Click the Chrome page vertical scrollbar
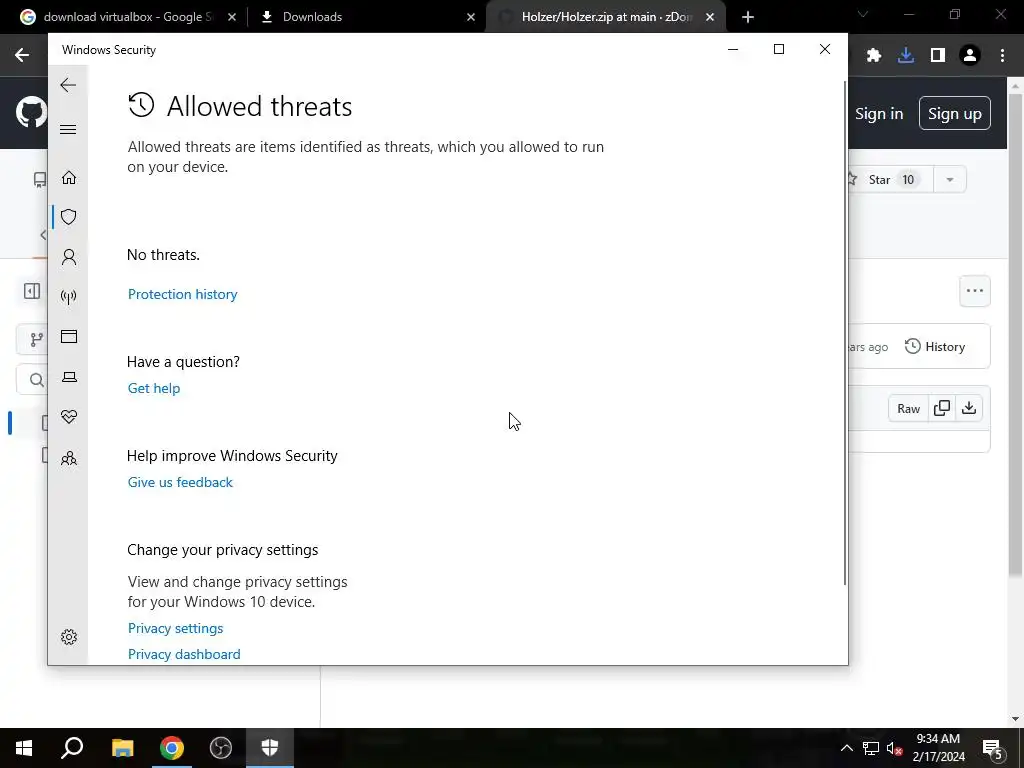Viewport: 1024px width, 768px height. pos(1016,336)
